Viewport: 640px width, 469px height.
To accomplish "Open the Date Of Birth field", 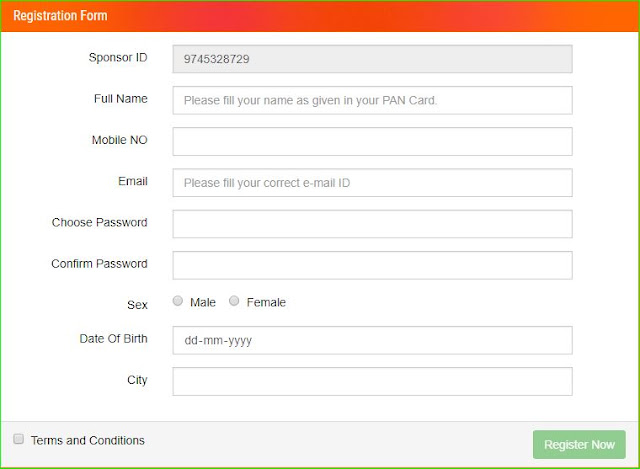I will [x=372, y=340].
